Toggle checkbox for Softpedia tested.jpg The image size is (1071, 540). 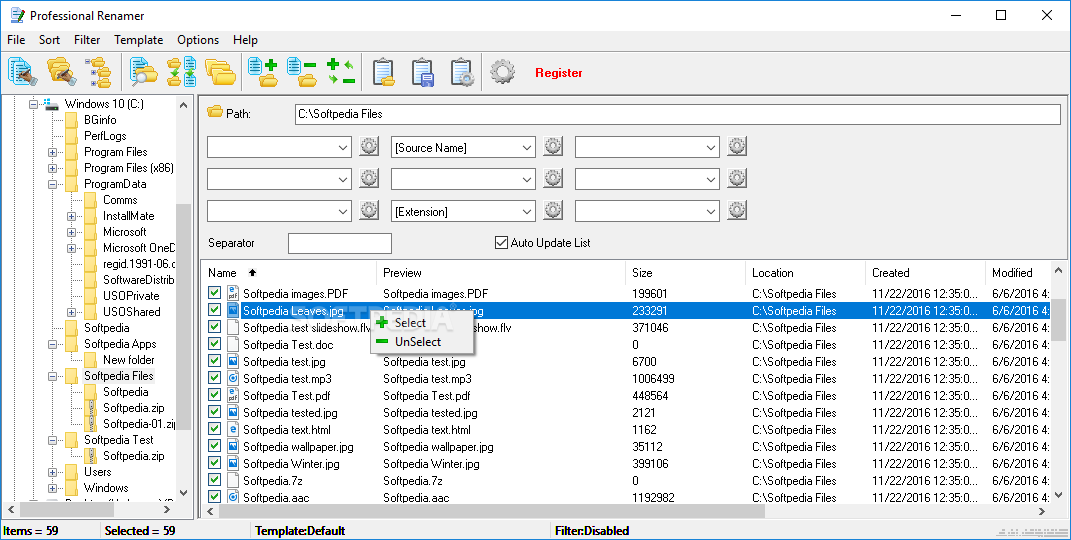tap(214, 412)
